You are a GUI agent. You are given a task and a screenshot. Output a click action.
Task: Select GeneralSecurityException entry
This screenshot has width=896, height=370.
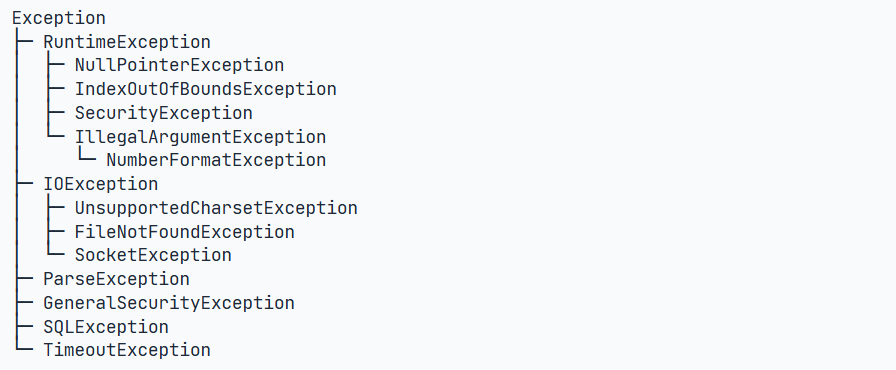169,303
